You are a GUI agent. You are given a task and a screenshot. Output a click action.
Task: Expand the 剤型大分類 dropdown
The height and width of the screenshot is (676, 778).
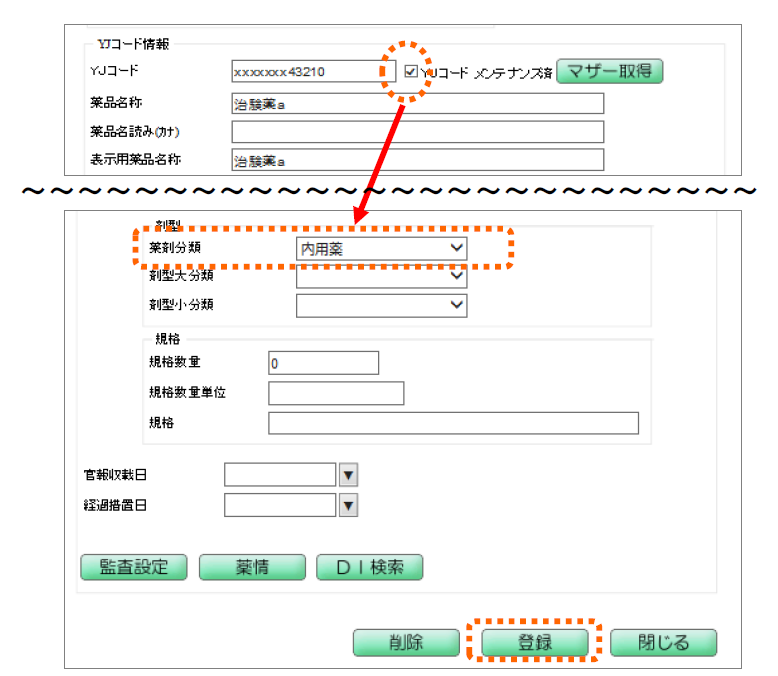click(x=381, y=277)
